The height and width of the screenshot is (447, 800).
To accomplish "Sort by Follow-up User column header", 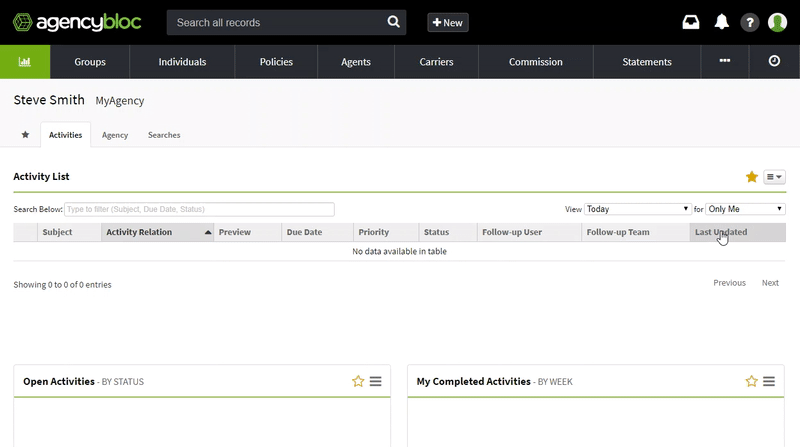I will 529,232.
